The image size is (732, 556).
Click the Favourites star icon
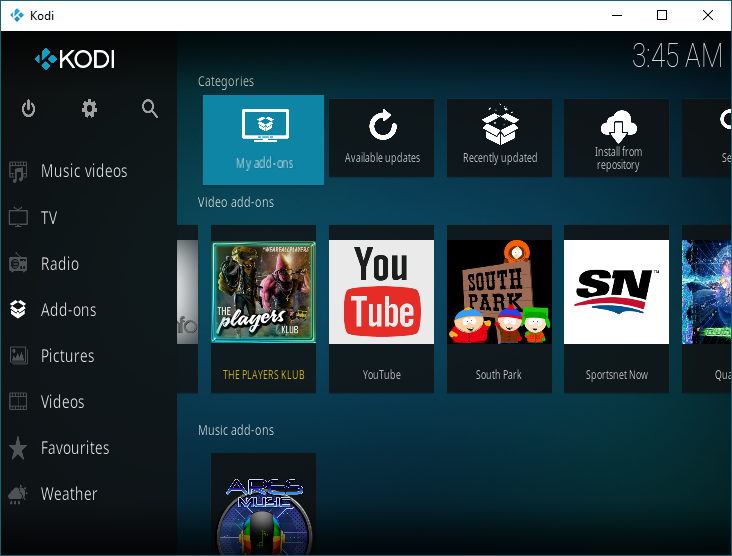(x=18, y=448)
